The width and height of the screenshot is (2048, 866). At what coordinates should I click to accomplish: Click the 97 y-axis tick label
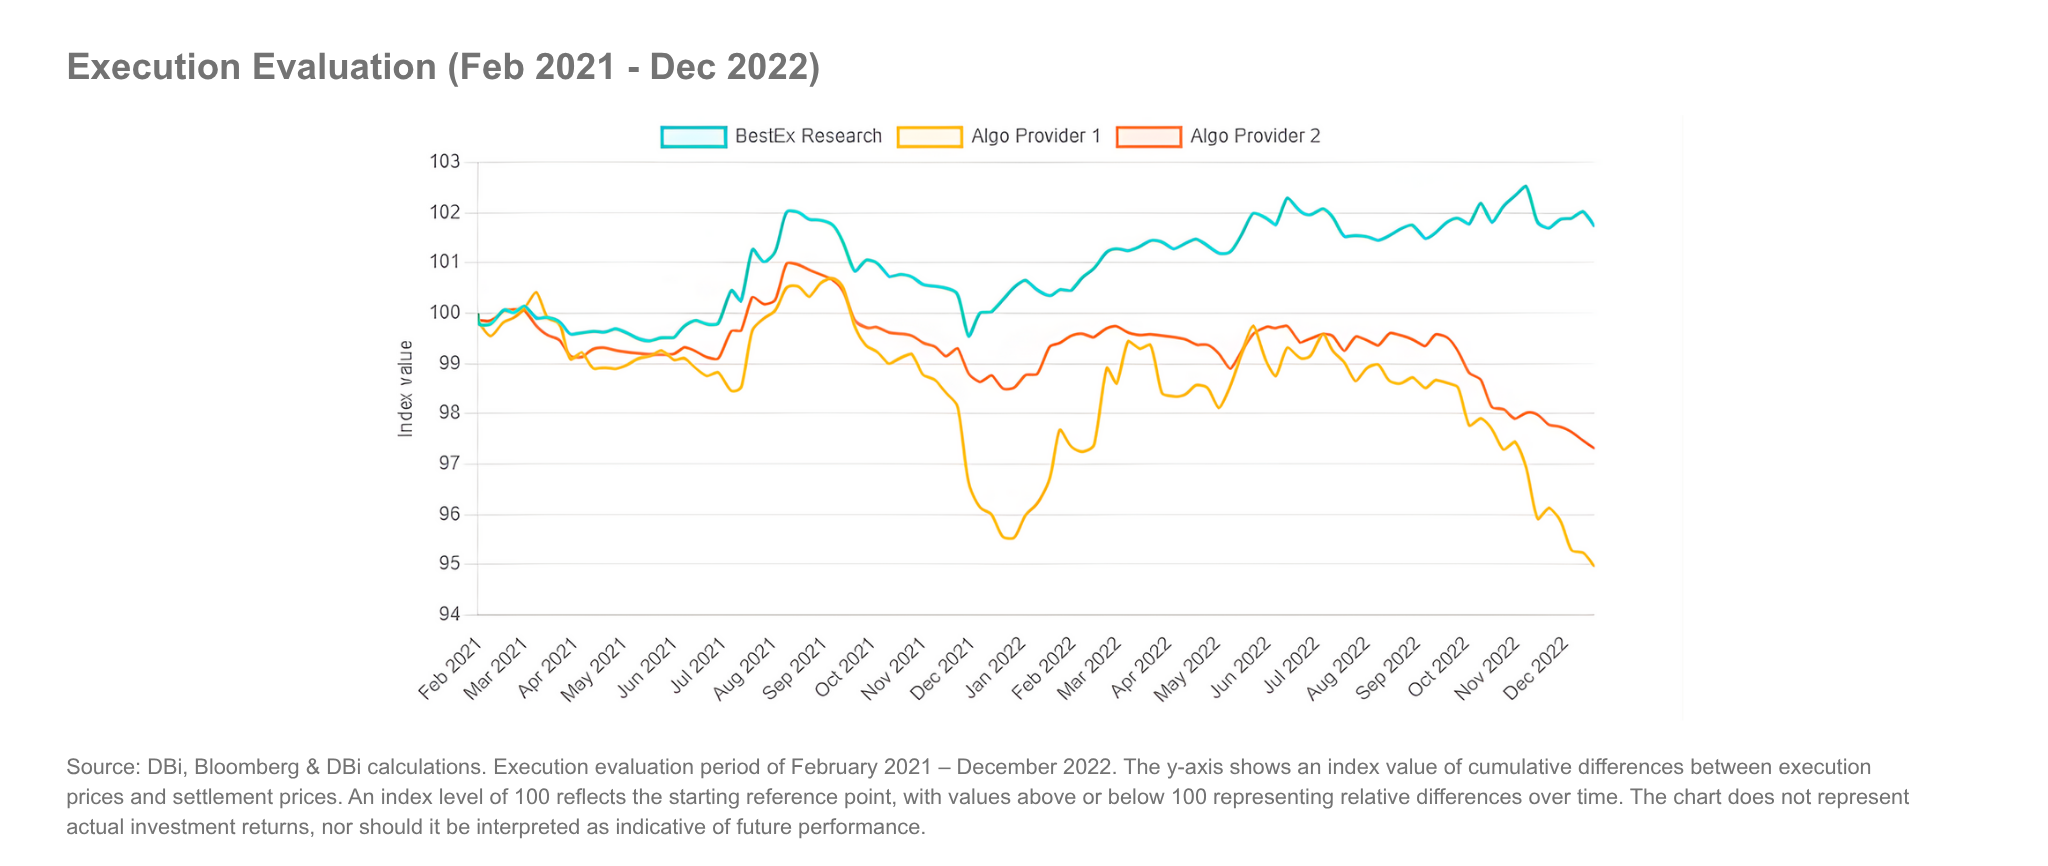pyautogui.click(x=449, y=464)
